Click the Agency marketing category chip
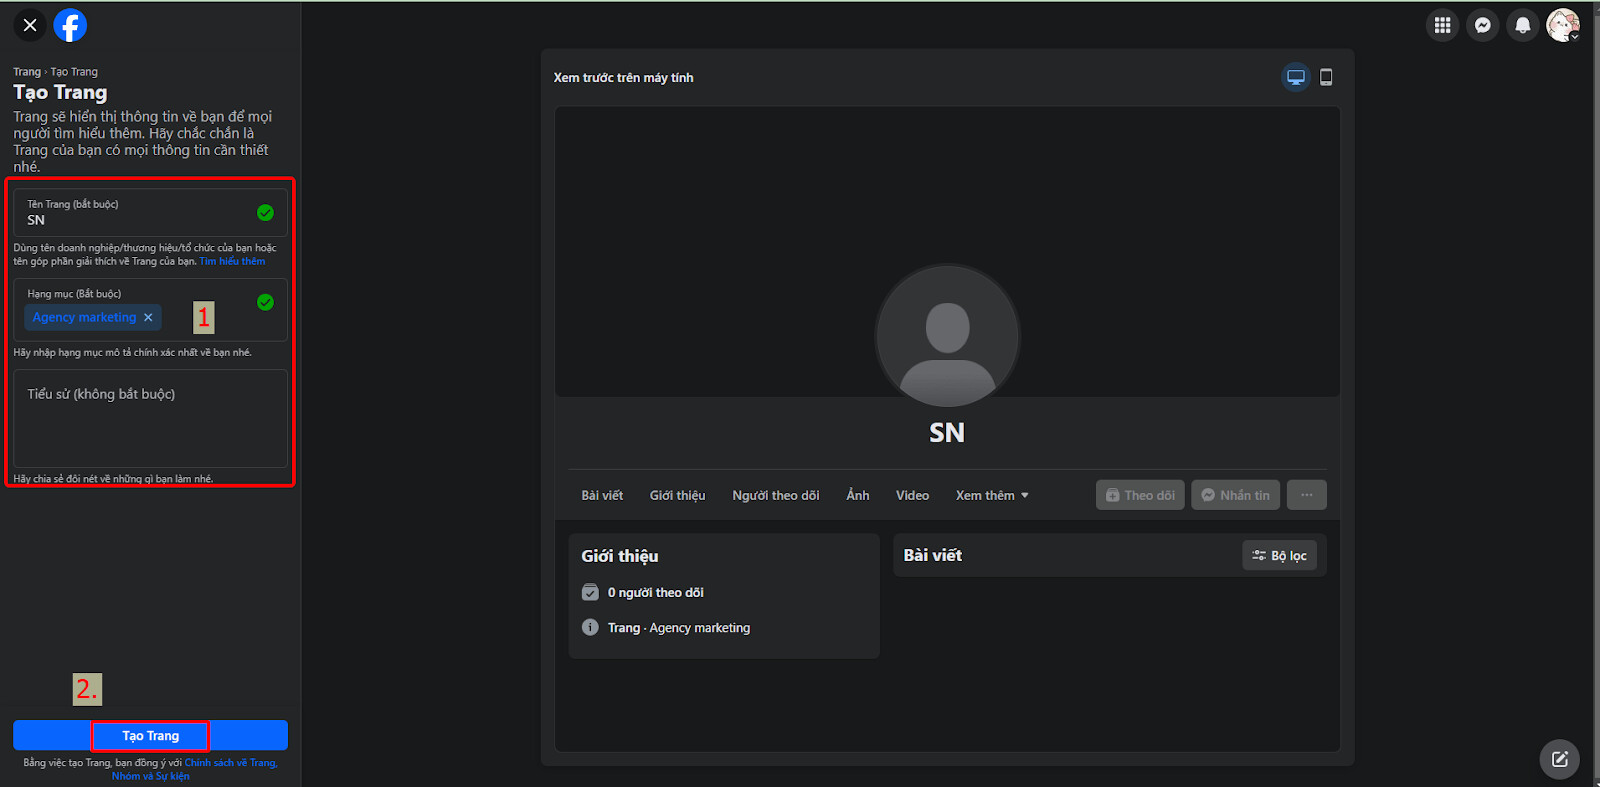The width and height of the screenshot is (1600, 787). pyautogui.click(x=93, y=317)
